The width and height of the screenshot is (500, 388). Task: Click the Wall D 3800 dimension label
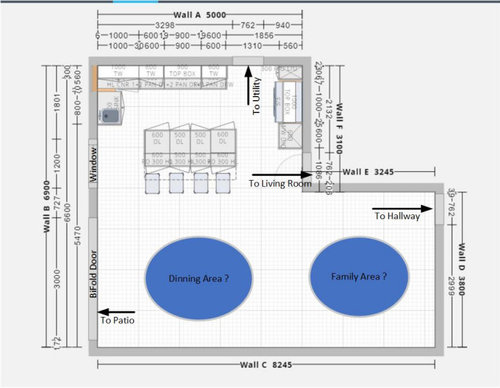tap(461, 269)
